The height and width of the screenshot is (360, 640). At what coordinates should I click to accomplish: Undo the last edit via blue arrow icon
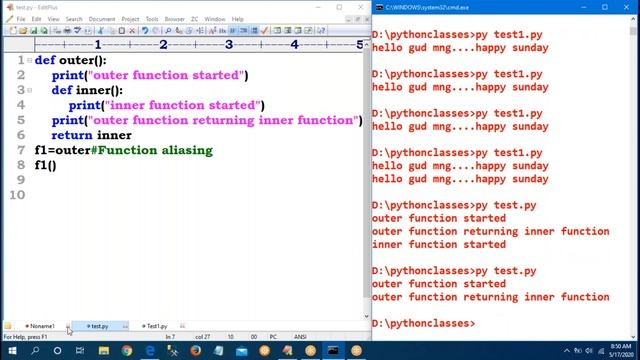[x=145, y=31]
